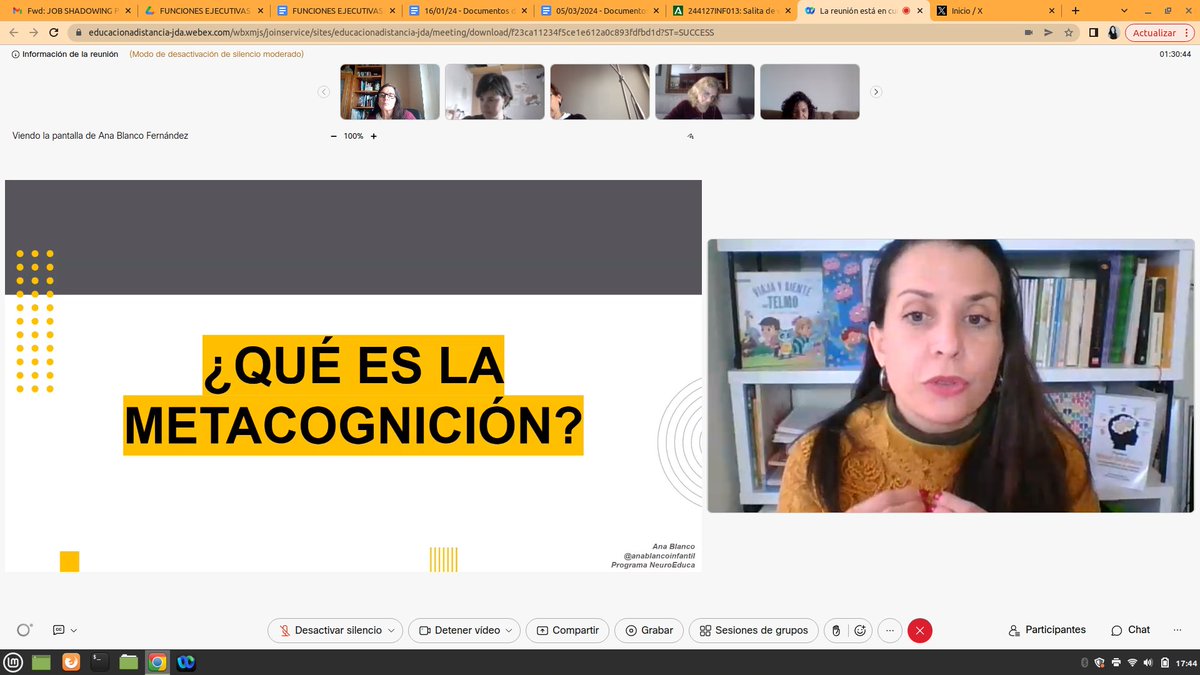
Task: Open Sesiones de grupos breakout sessions
Action: (x=753, y=631)
